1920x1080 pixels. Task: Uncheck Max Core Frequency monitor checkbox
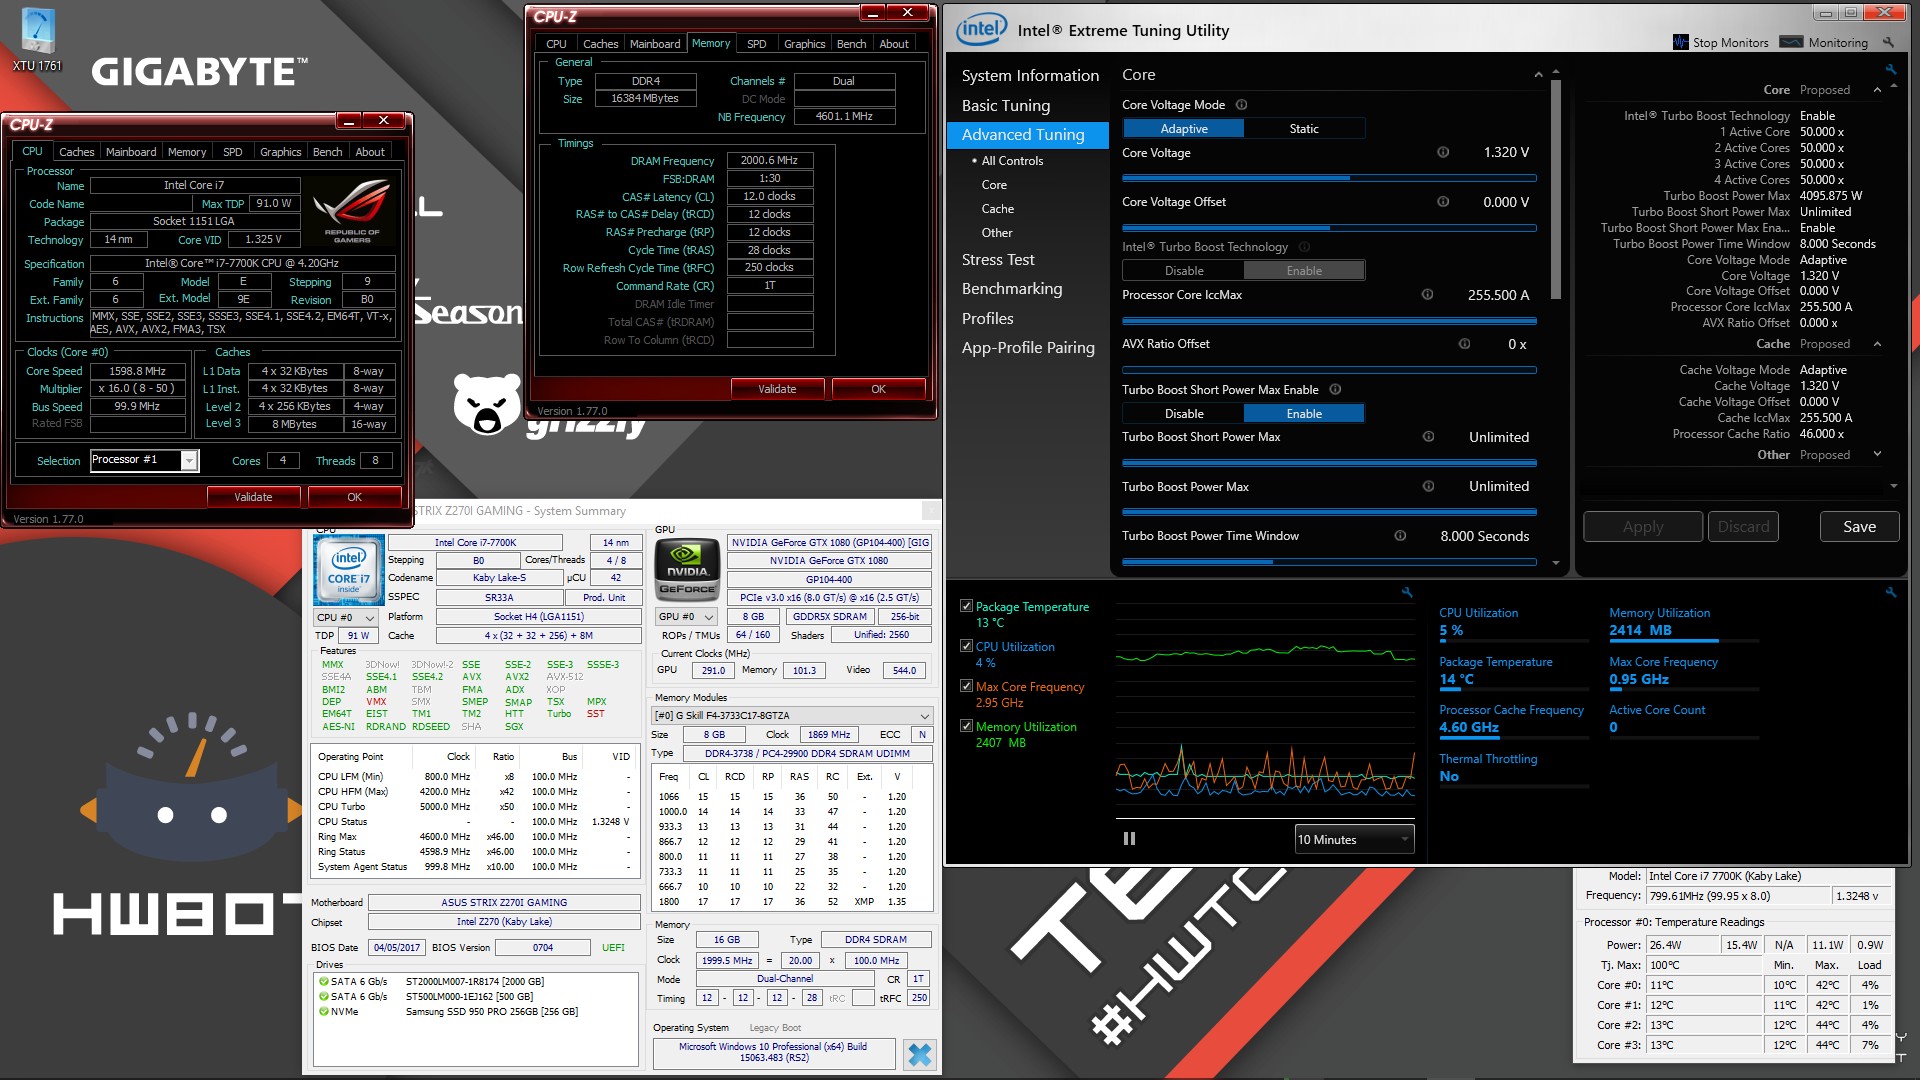(x=966, y=686)
